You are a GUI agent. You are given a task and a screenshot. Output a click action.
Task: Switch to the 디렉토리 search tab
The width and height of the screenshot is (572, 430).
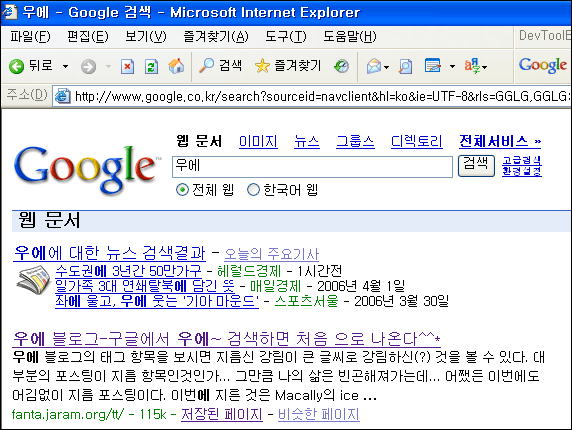[417, 141]
